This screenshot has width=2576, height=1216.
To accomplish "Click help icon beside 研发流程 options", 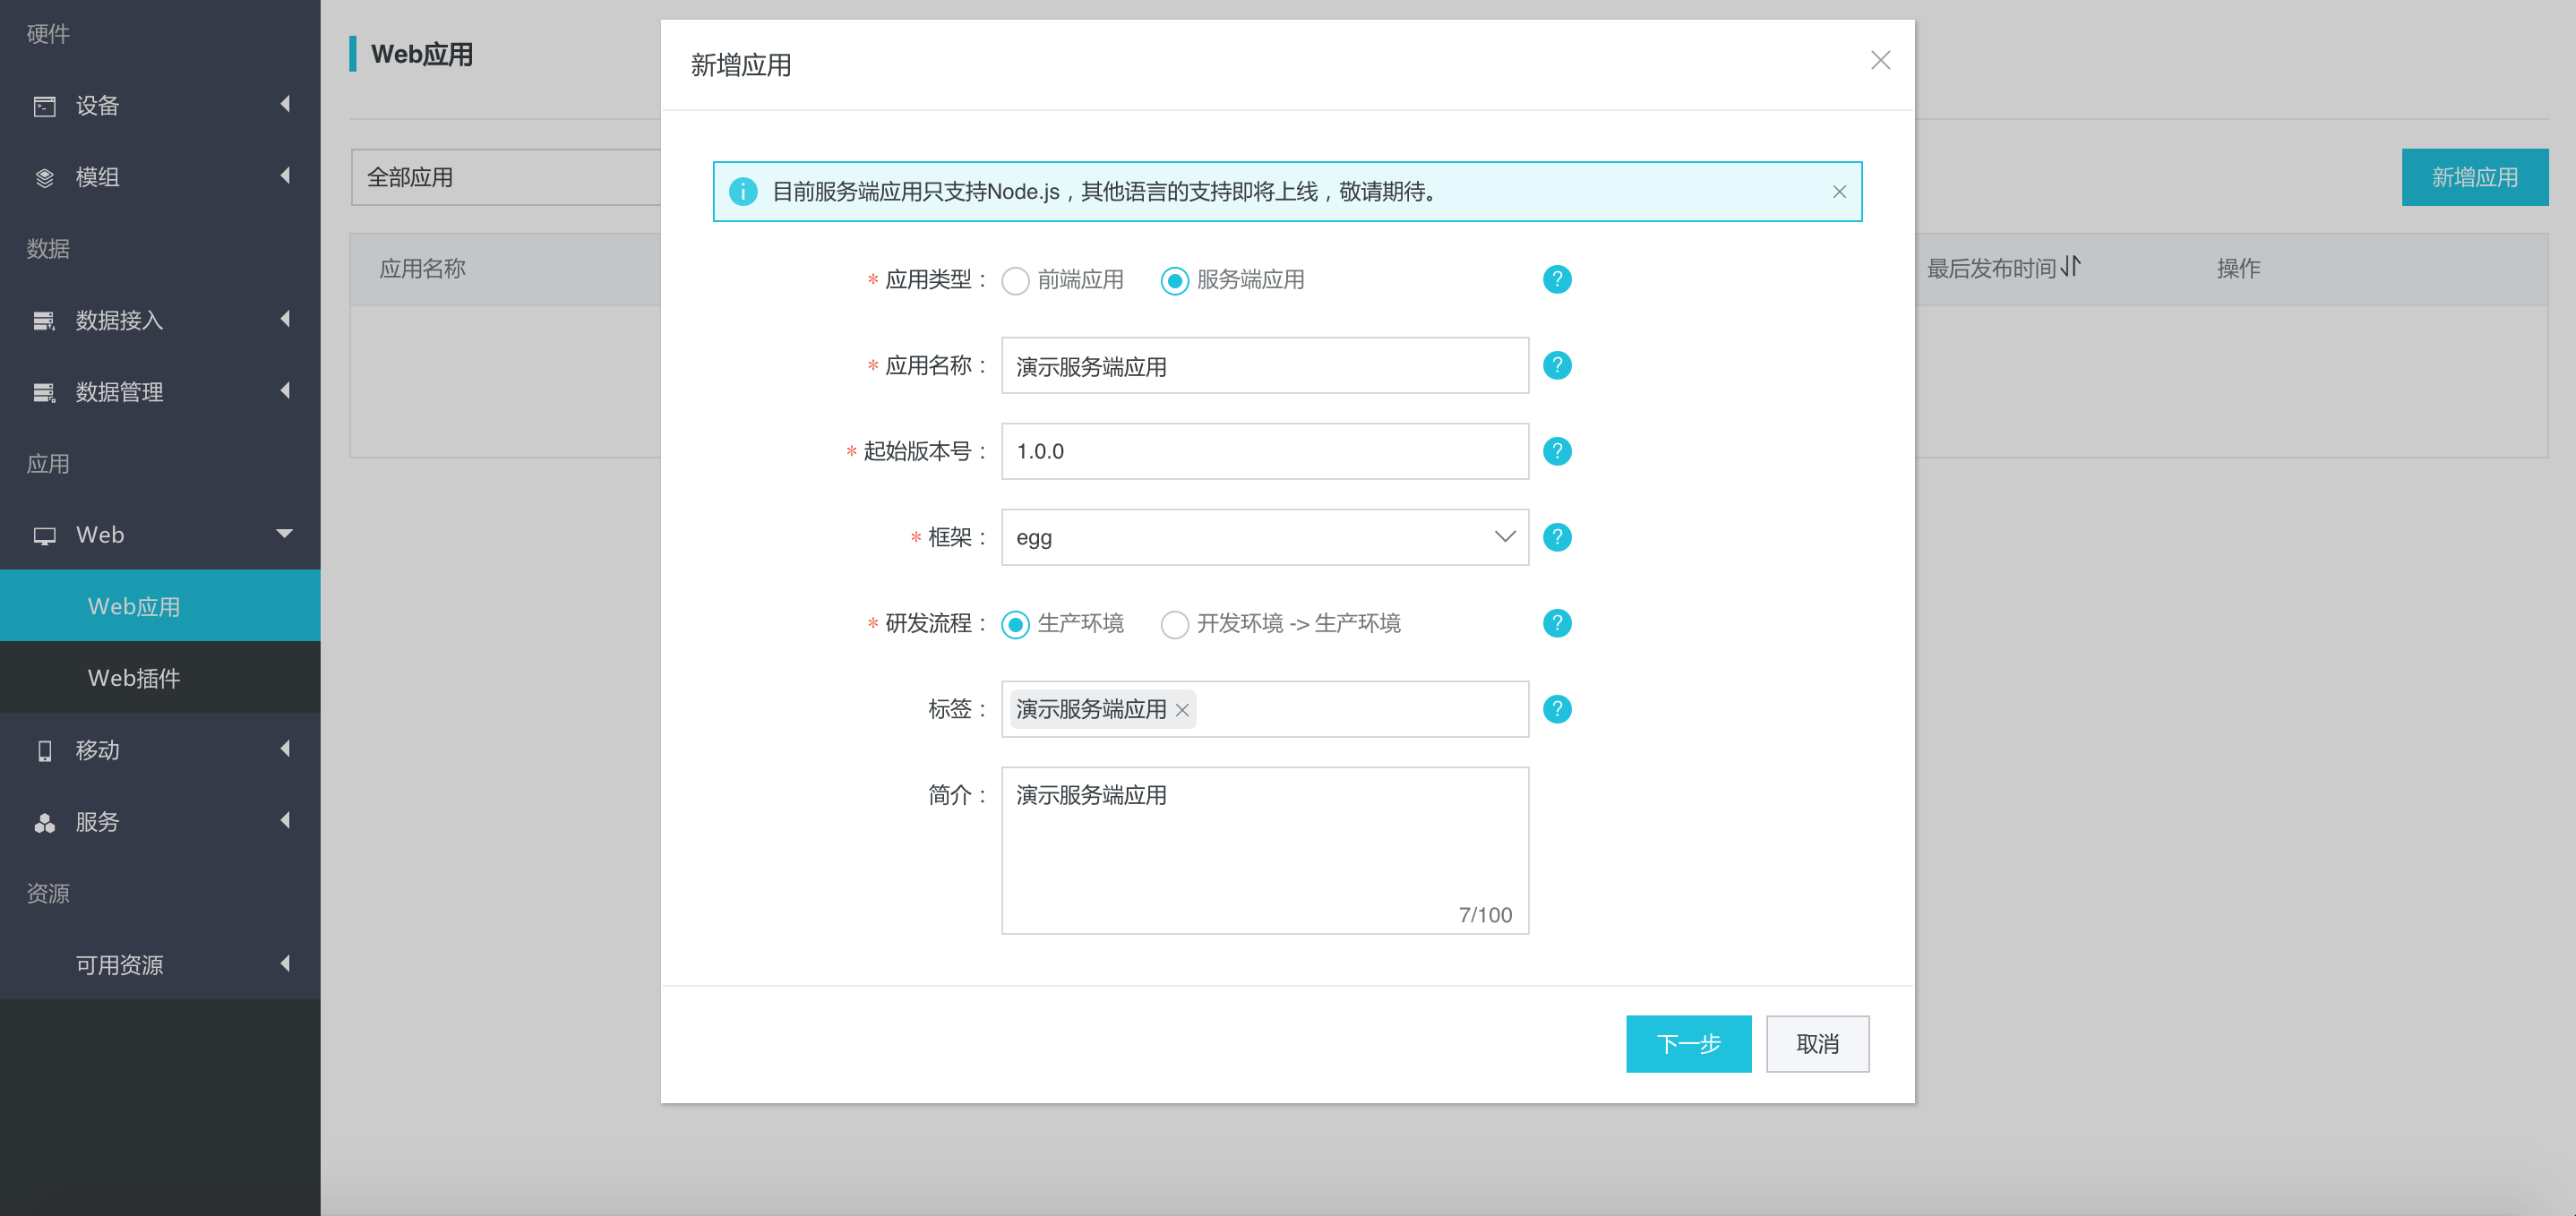I will (1556, 623).
